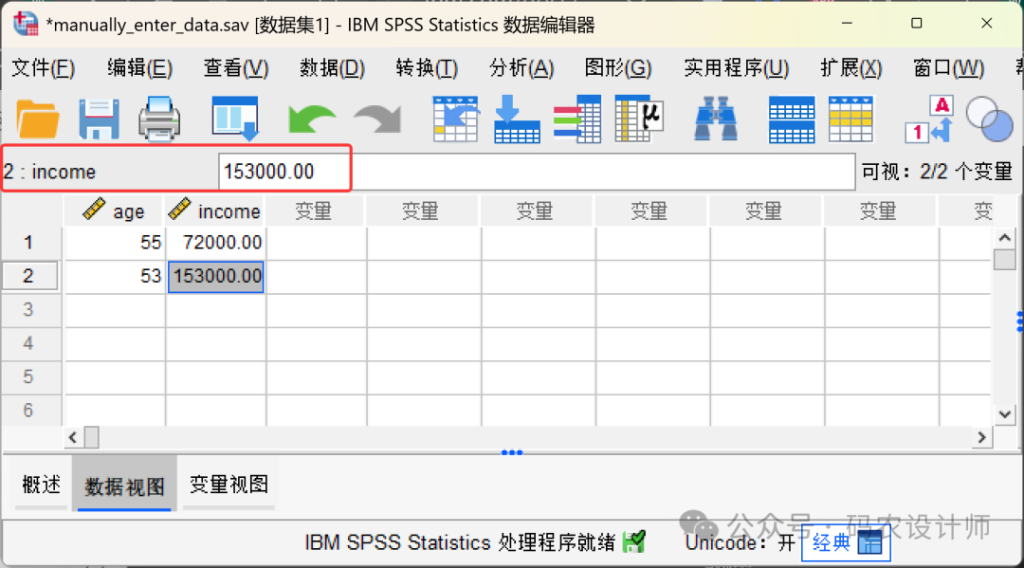Switch to the 概述 tab
Viewport: 1024px width, 568px height.
pos(41,485)
